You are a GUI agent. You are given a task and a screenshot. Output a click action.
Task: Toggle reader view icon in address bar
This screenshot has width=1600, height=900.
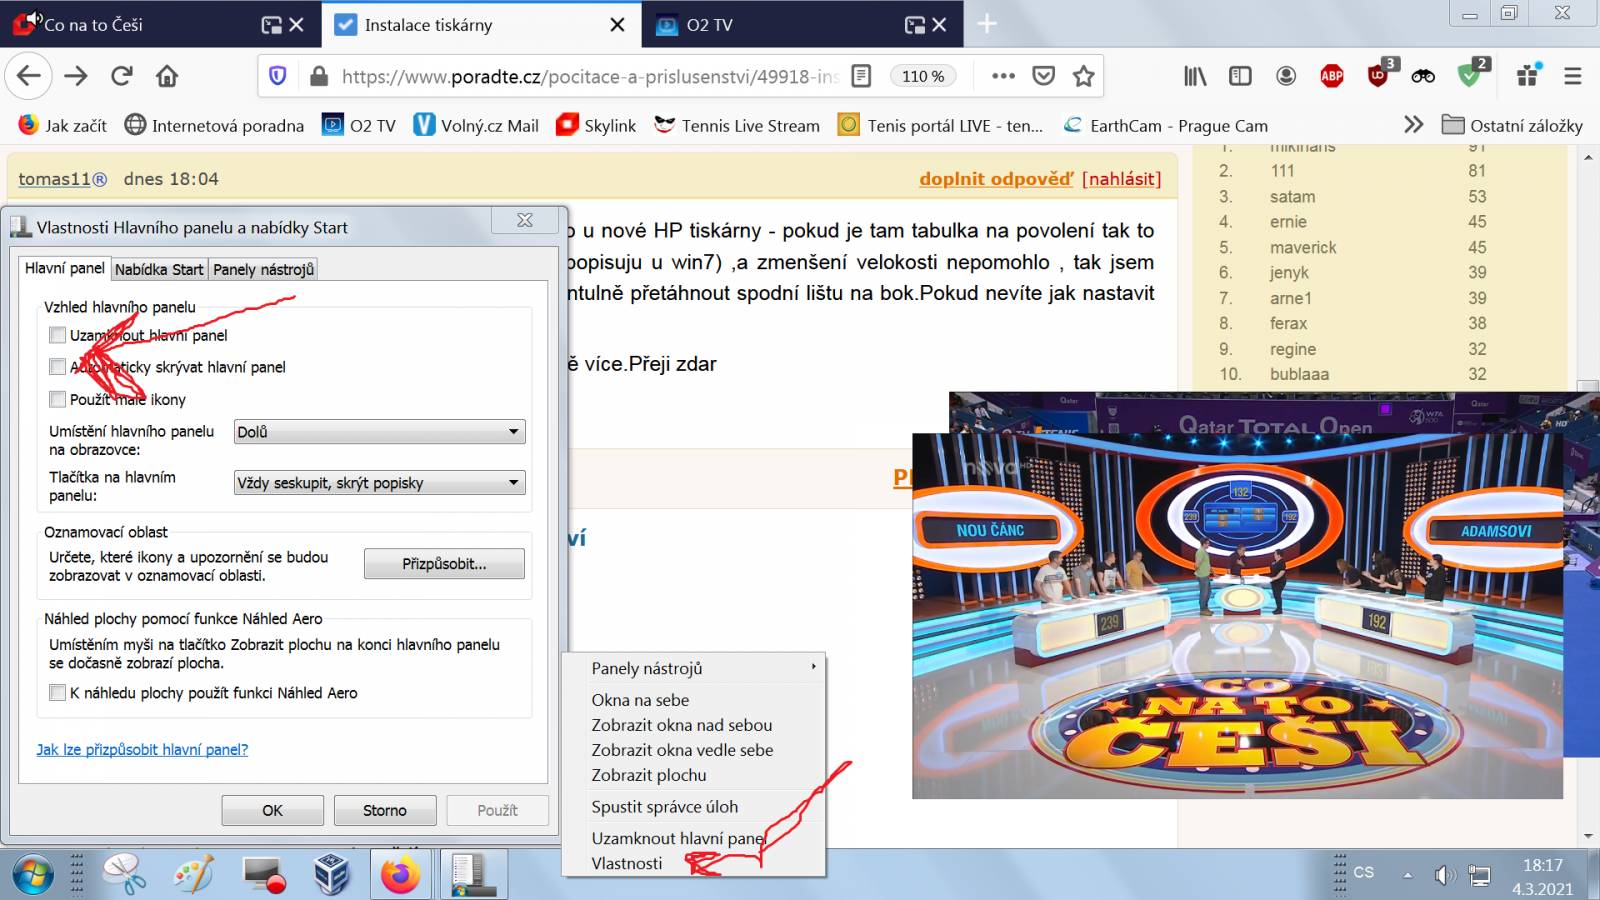(x=861, y=76)
